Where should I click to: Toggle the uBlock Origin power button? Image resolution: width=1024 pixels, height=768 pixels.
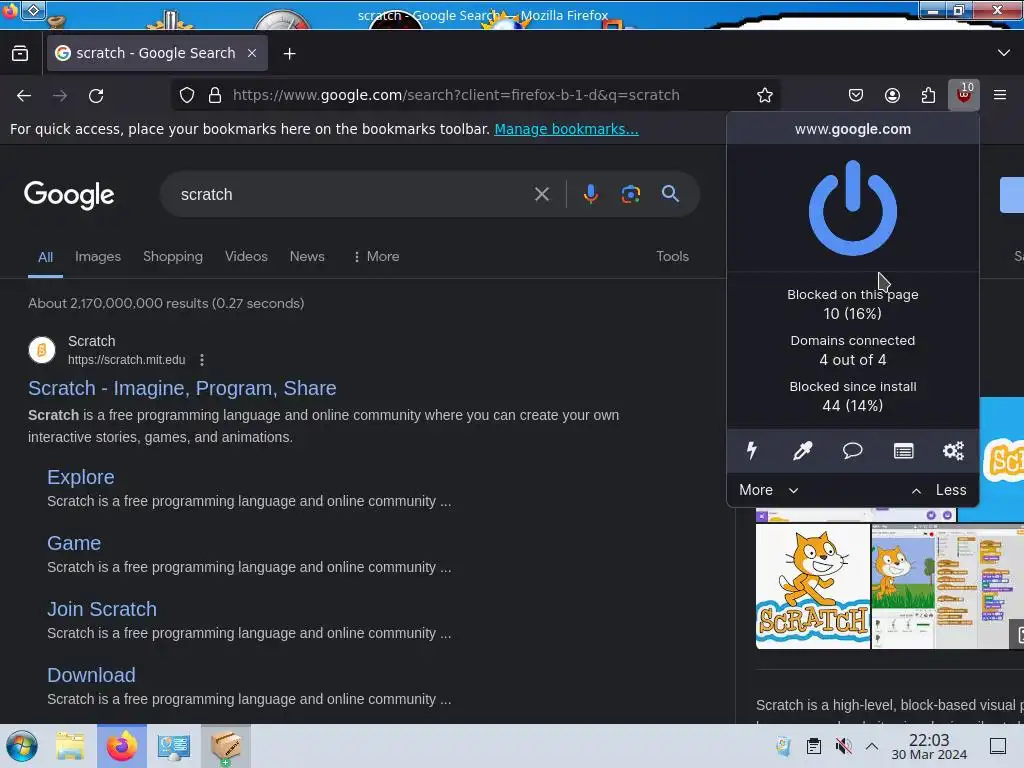point(852,208)
